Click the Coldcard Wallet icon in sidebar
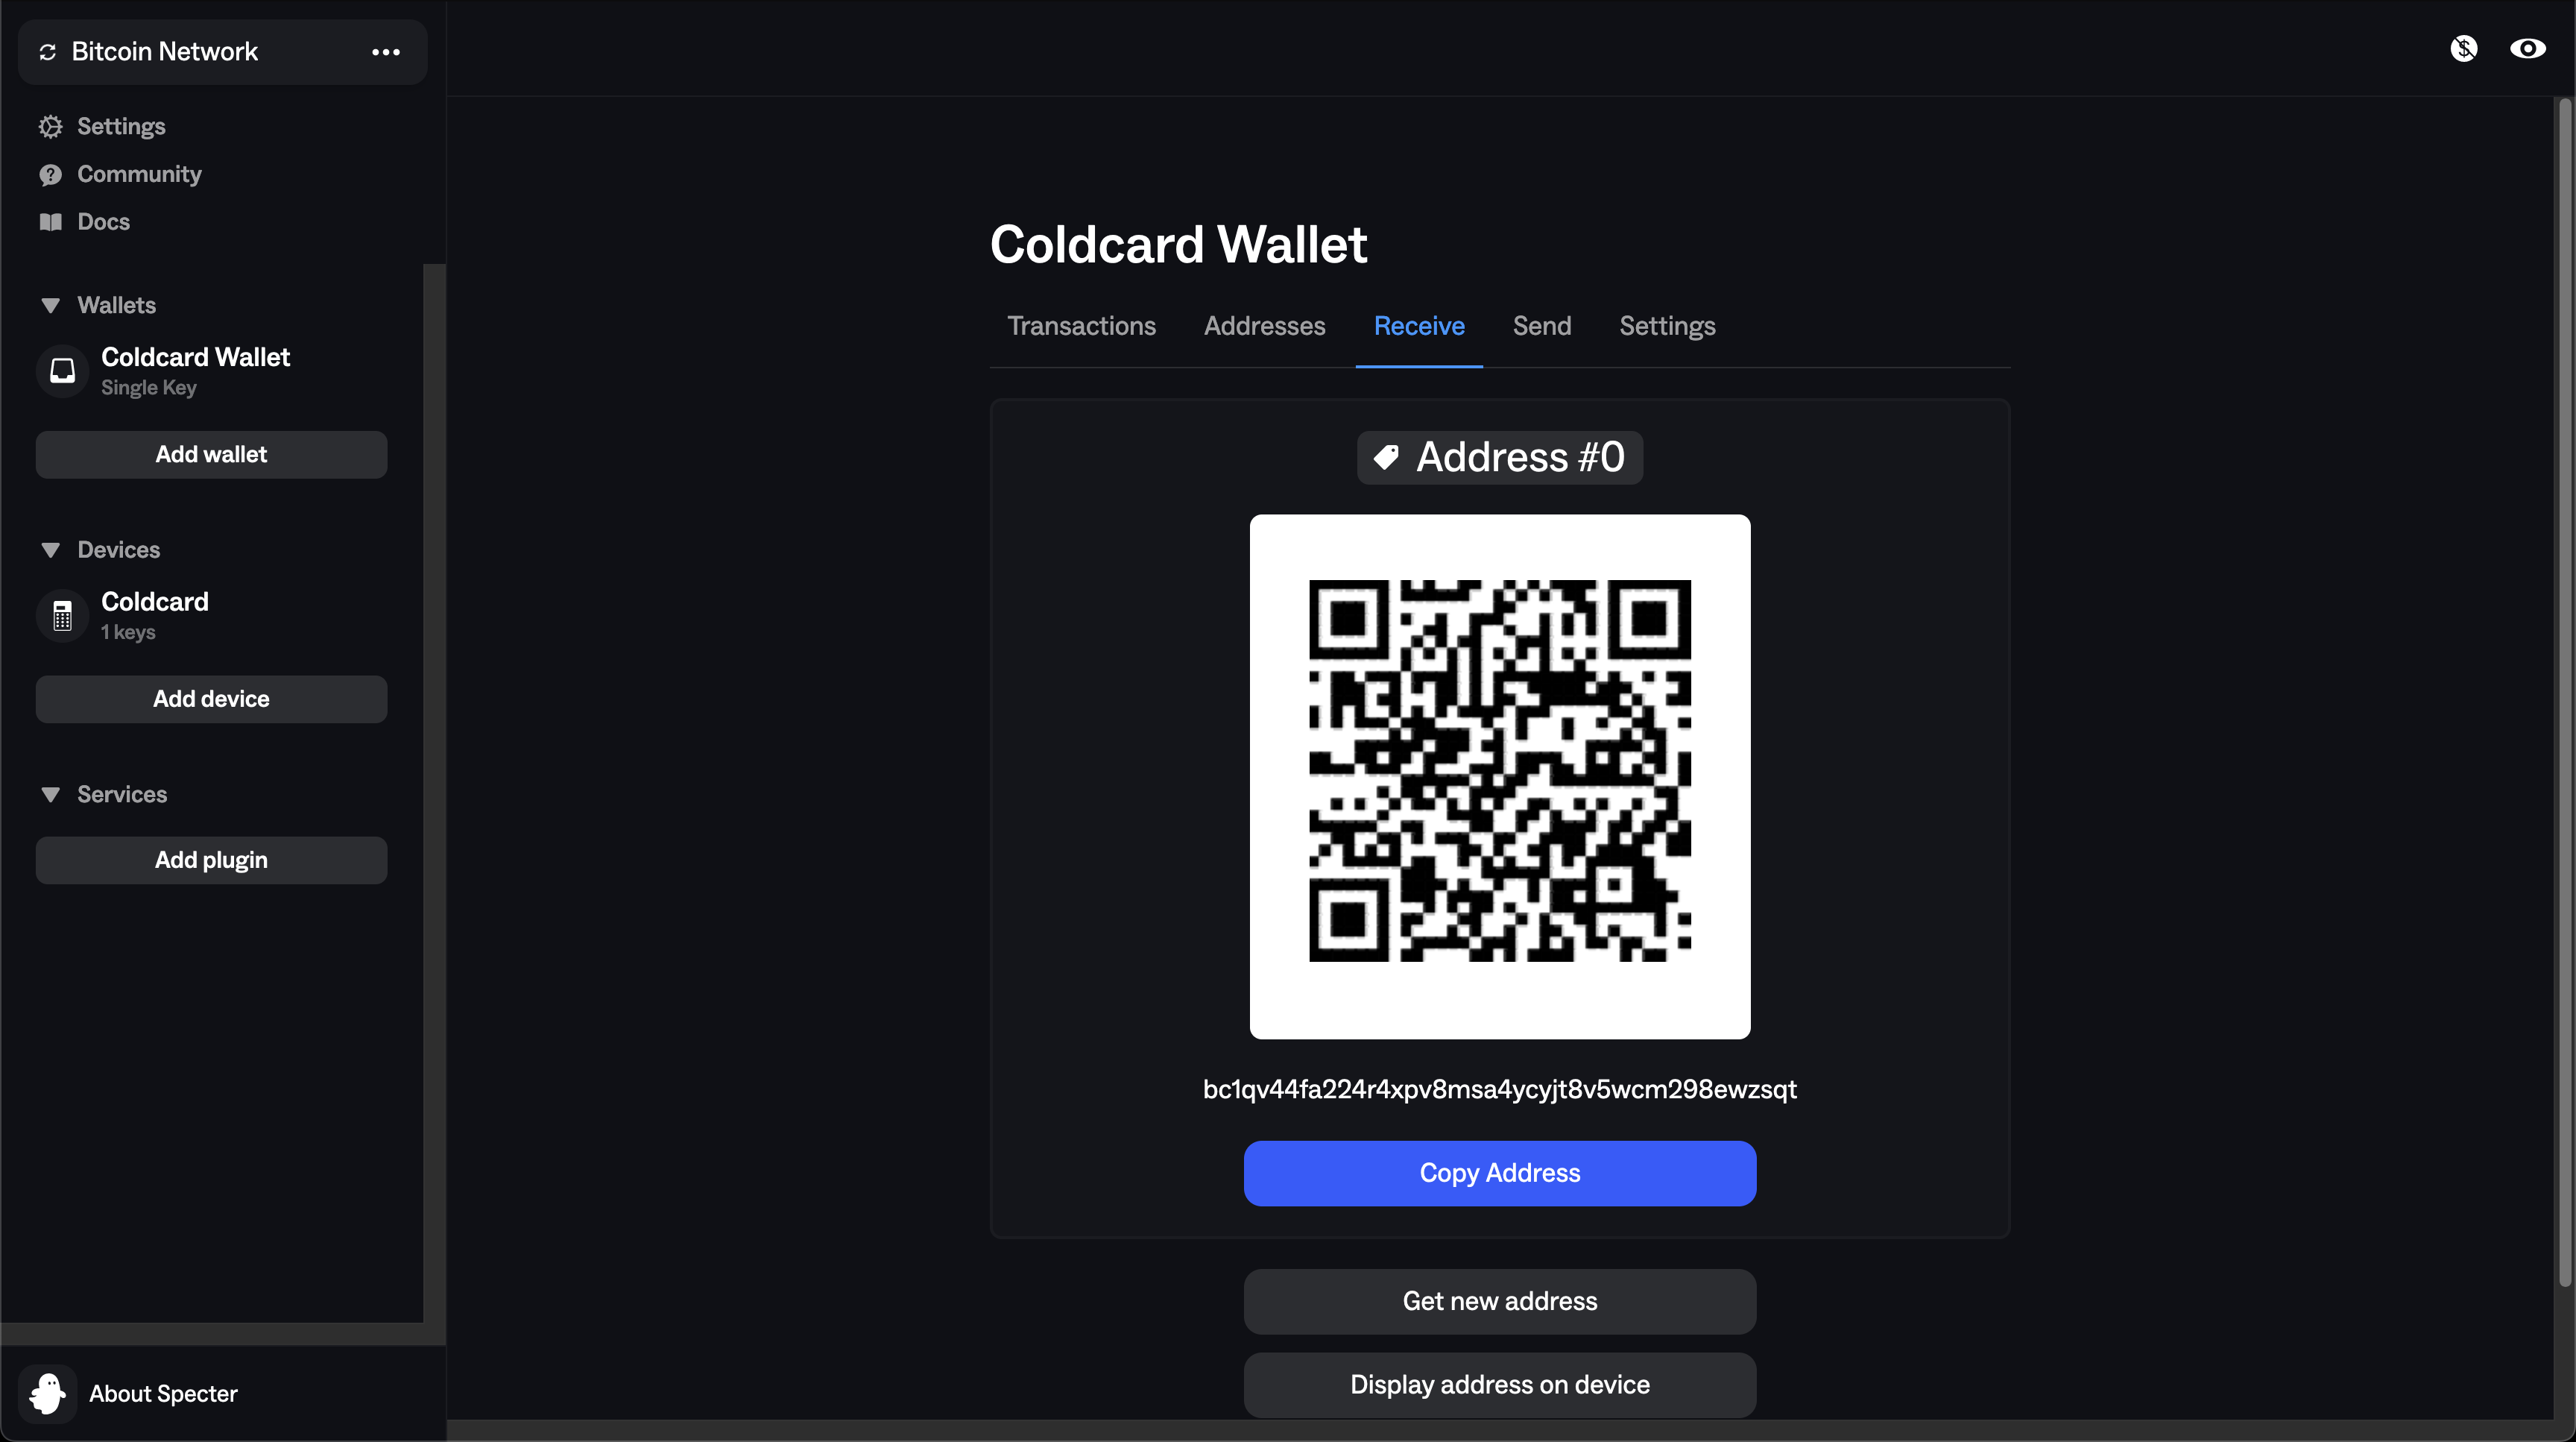The height and width of the screenshot is (1442, 2576). [63, 371]
